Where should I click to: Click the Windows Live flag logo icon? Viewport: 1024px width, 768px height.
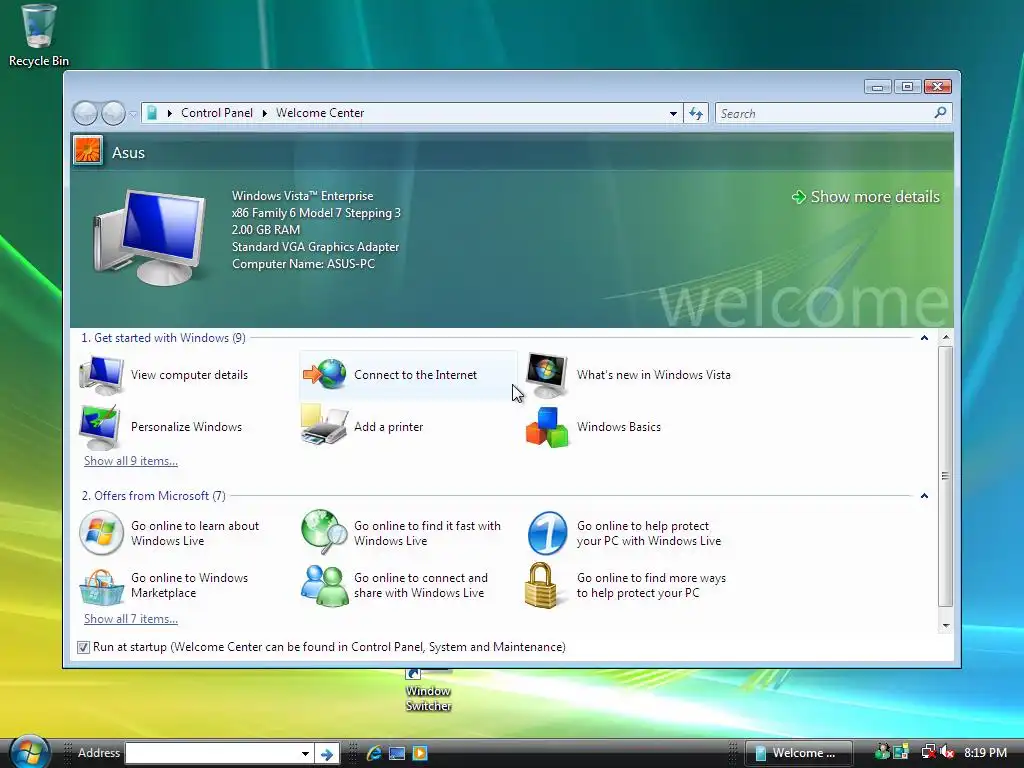tap(101, 533)
